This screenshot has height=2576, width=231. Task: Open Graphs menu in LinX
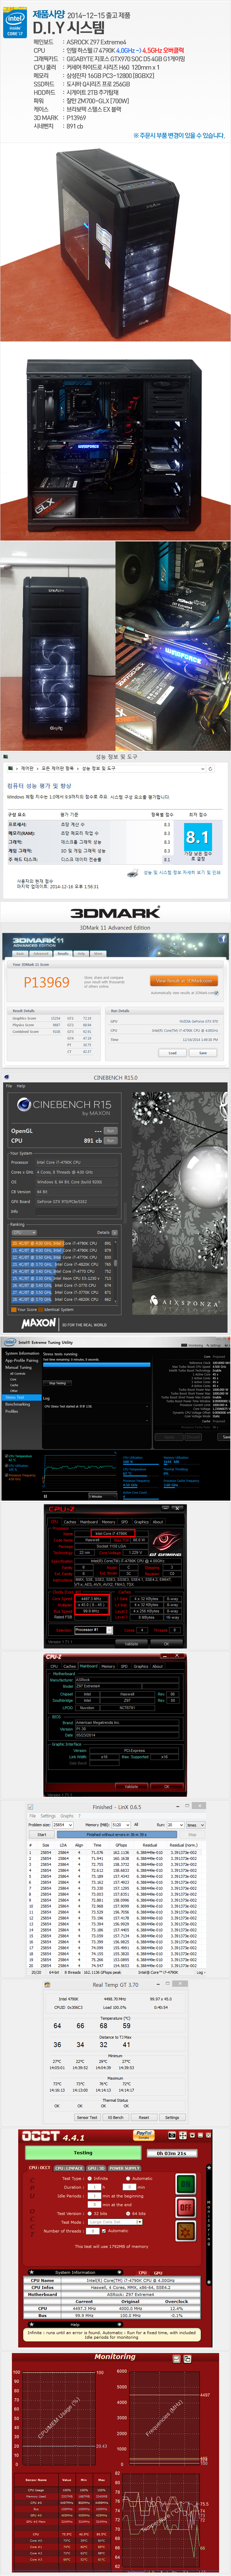tap(67, 1816)
